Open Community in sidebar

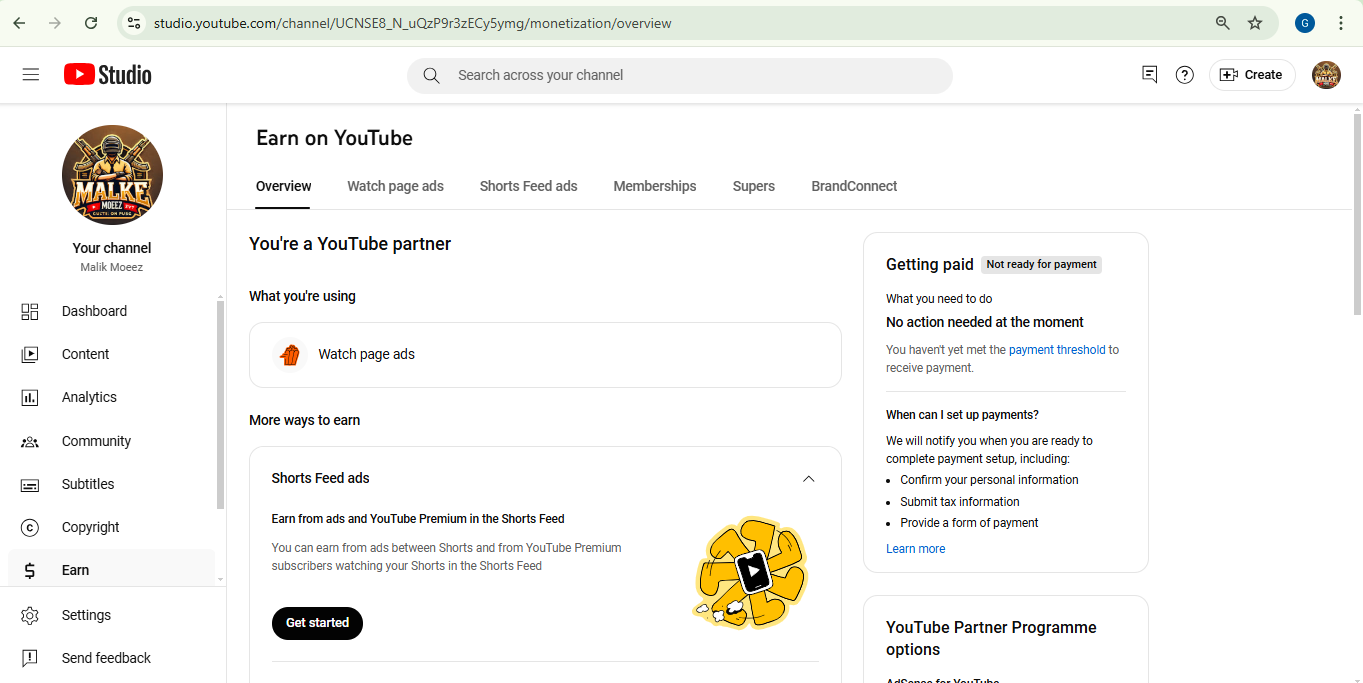112,441
